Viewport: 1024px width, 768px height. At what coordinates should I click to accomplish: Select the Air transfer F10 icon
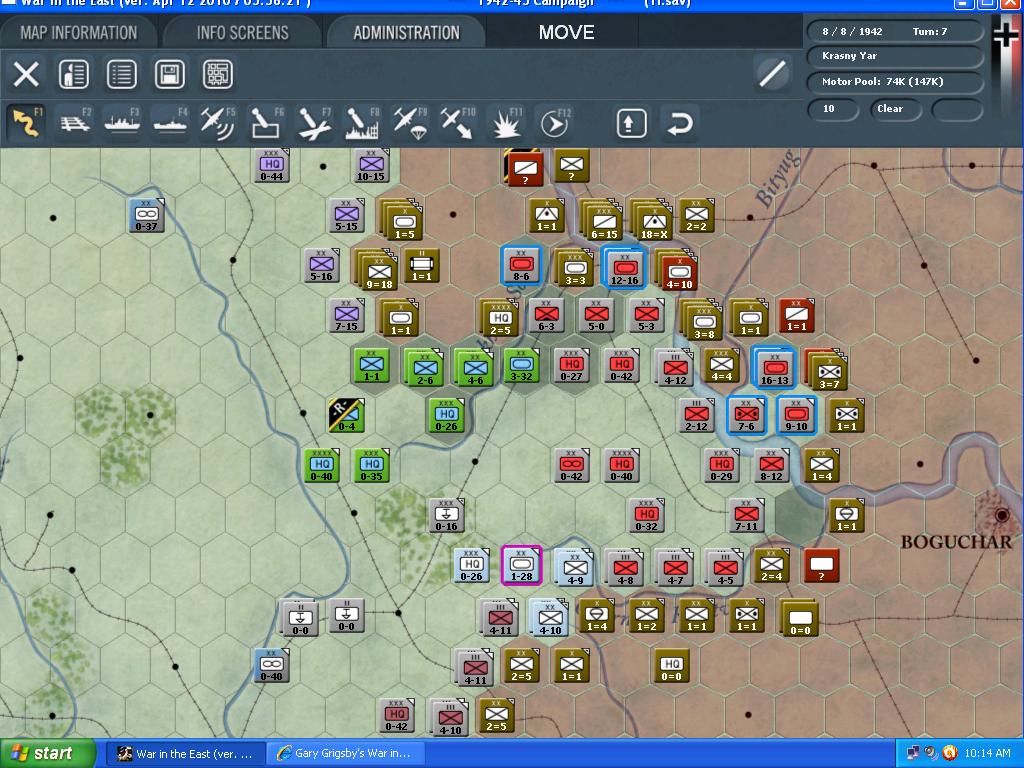457,123
